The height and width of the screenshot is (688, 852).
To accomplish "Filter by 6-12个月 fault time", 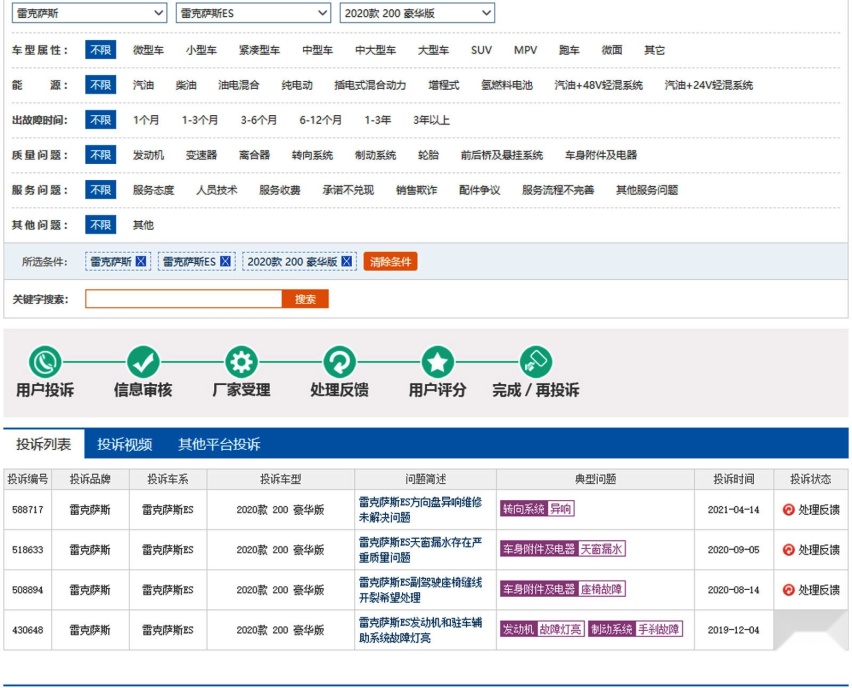I will tap(321, 120).
